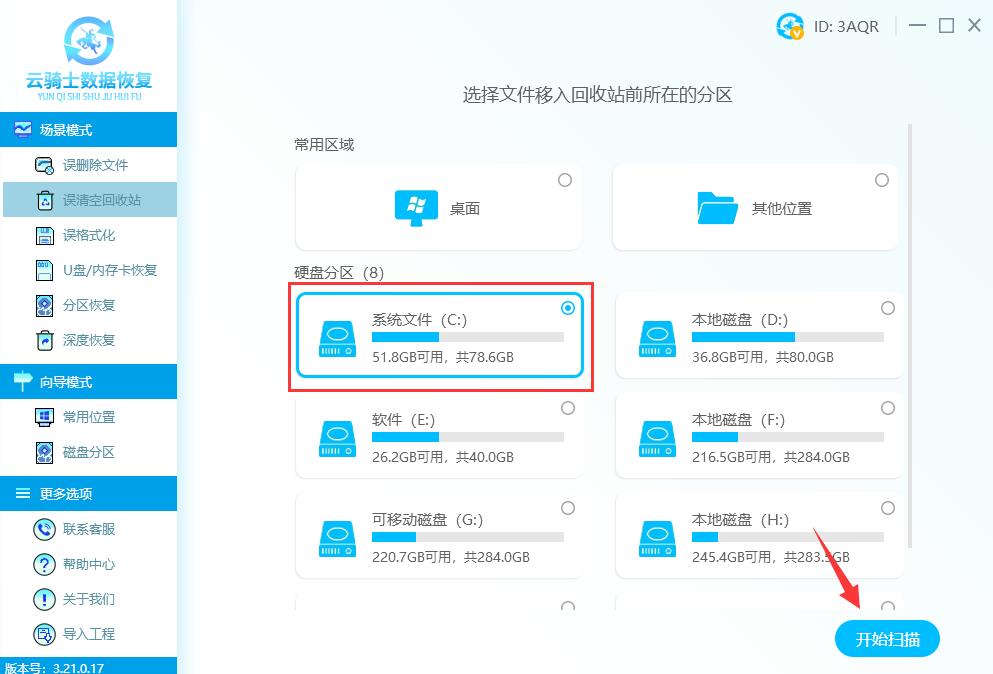Viewport: 993px width, 674px height.
Task: Open the 常用位置 menu item
Action: pyautogui.click(x=89, y=417)
